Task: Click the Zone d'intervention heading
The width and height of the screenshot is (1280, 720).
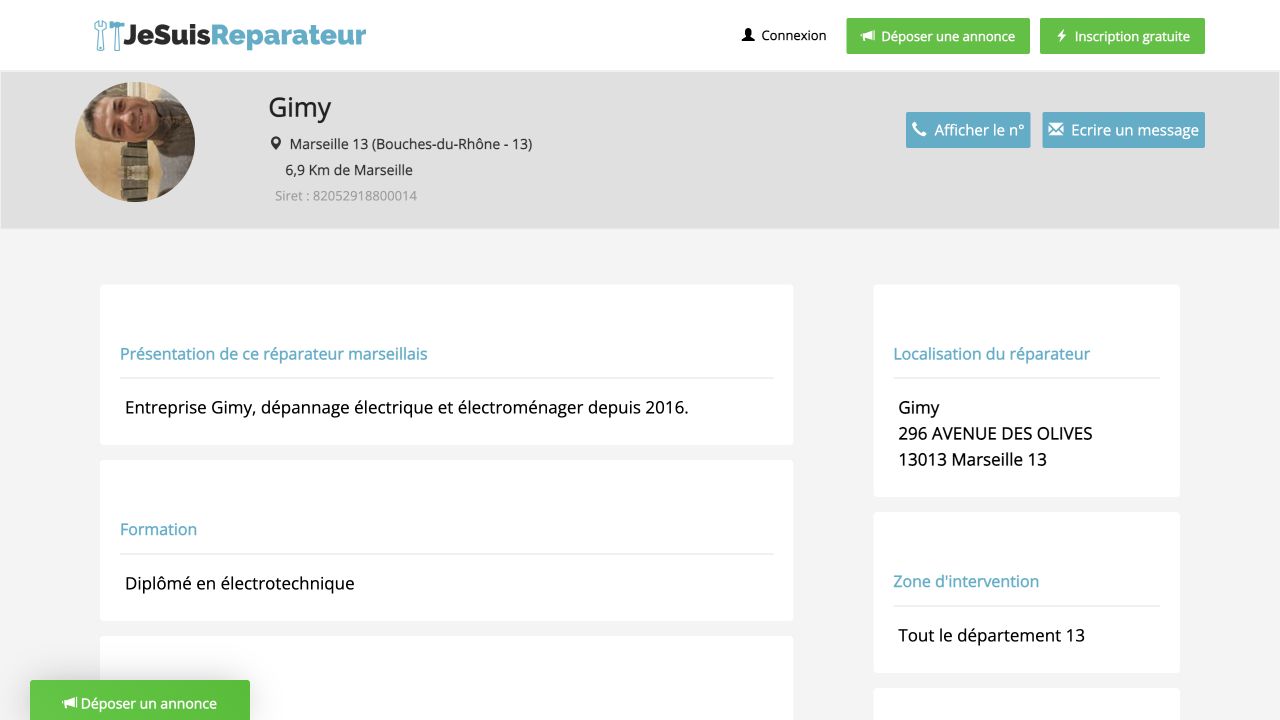Action: (966, 582)
